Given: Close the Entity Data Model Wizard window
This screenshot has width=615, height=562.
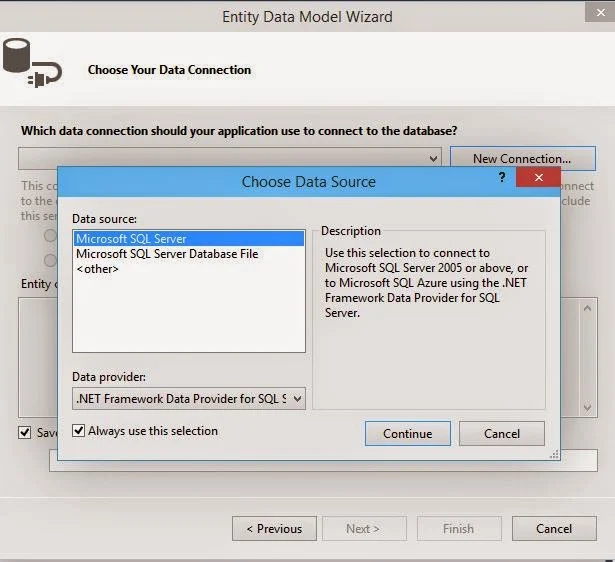Looking at the screenshot, I should (x=600, y=13).
